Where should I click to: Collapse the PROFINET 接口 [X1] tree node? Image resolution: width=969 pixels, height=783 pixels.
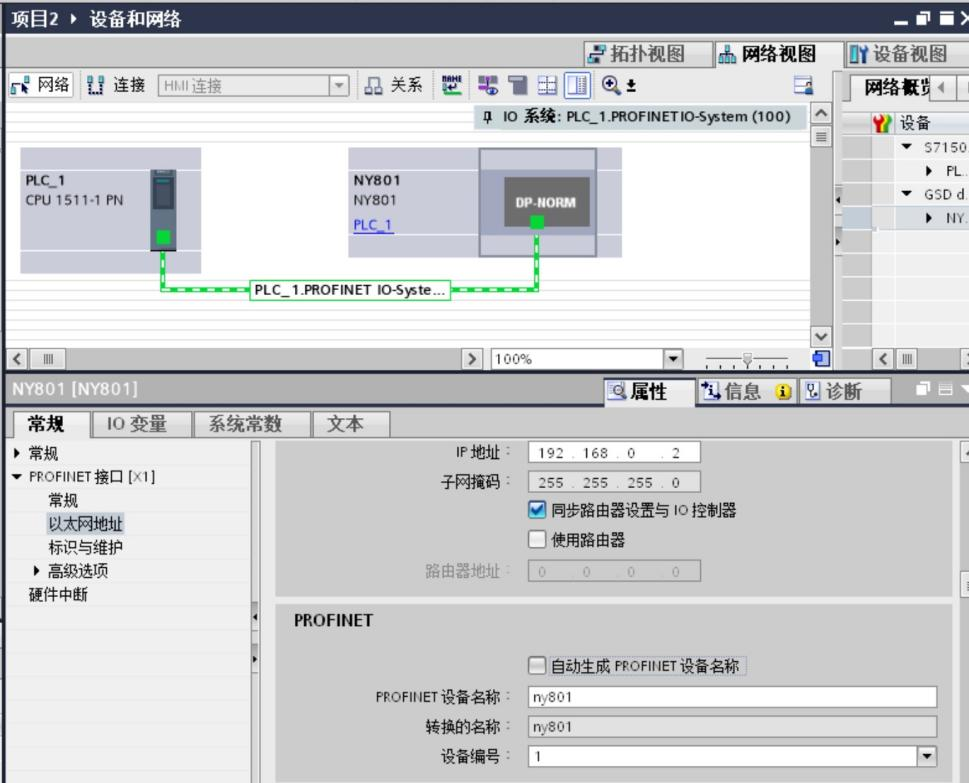pos(17,476)
